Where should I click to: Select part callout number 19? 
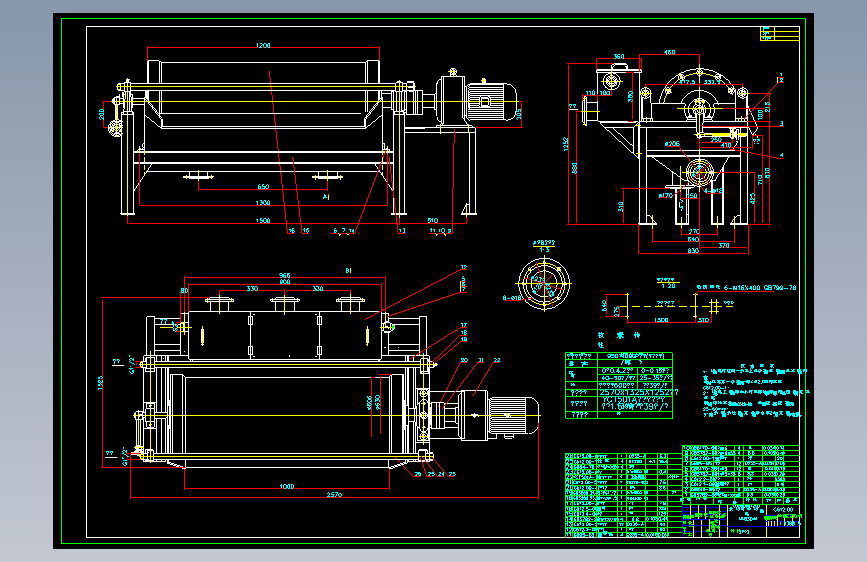click(x=463, y=339)
